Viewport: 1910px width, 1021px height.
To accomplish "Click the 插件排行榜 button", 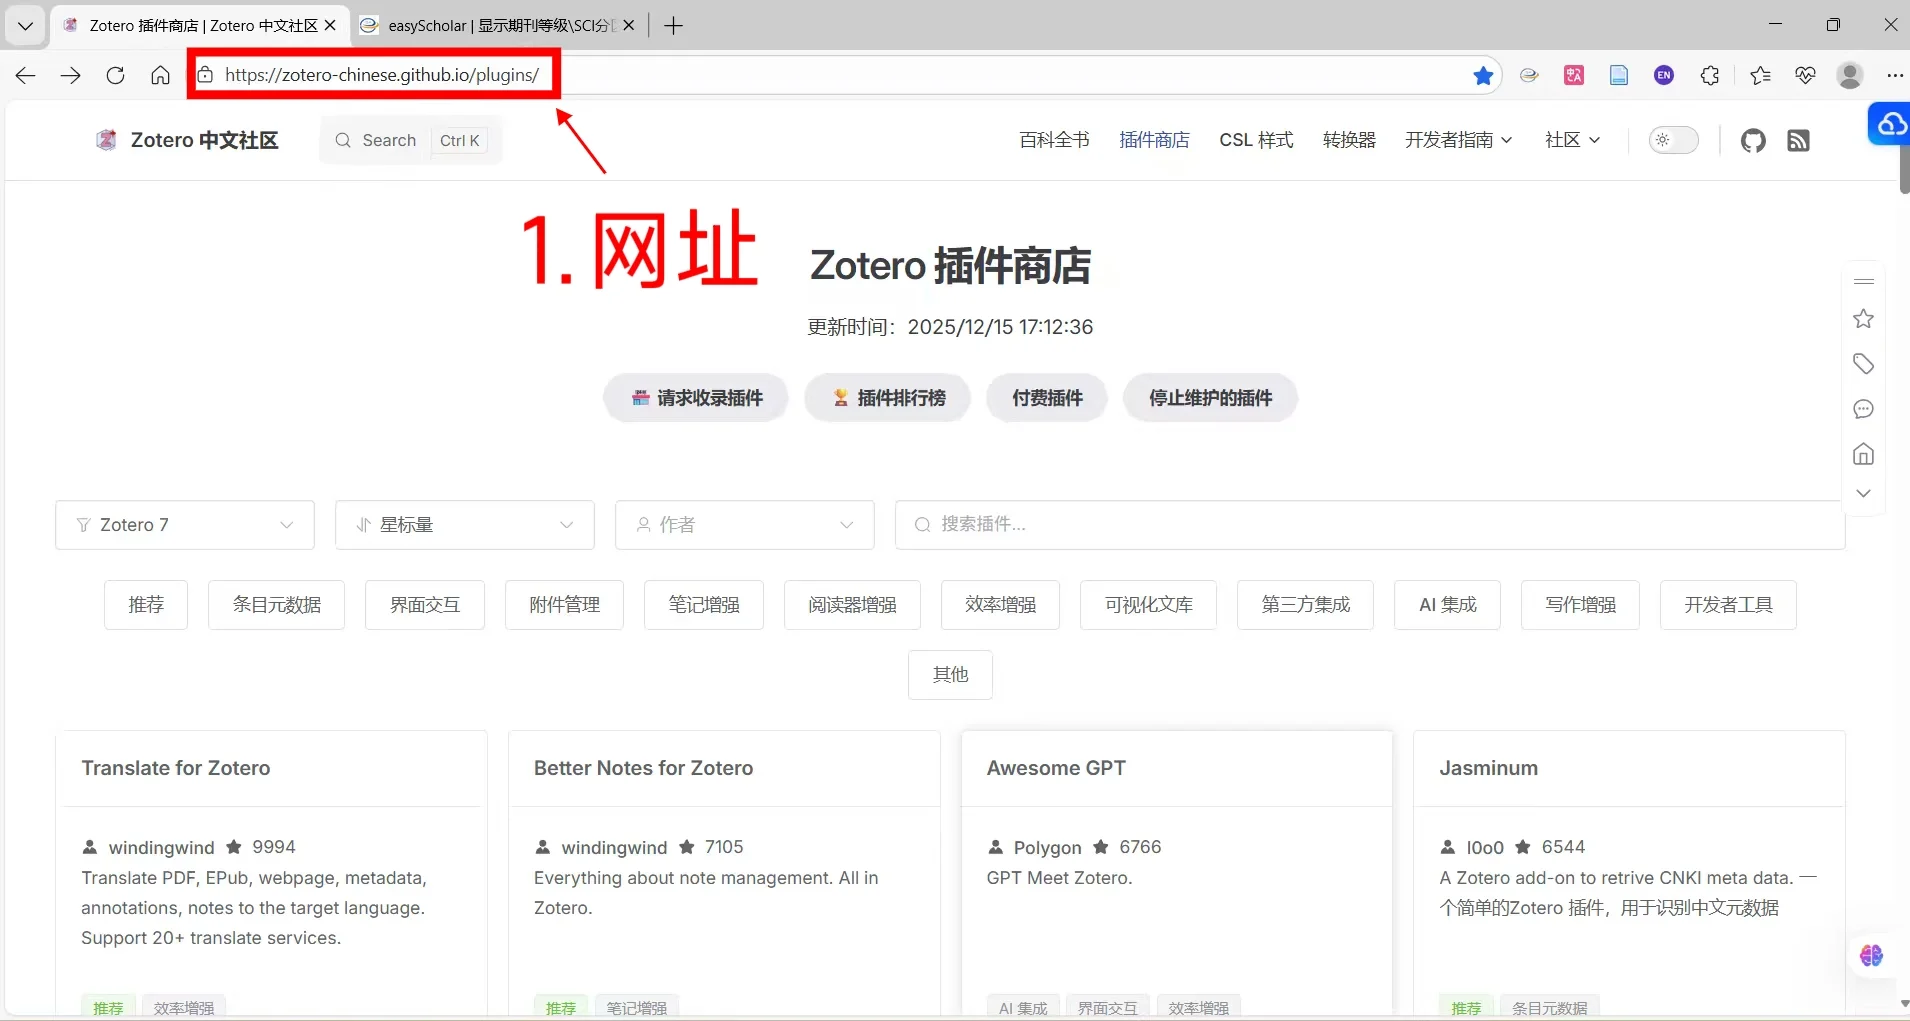I will point(888,398).
